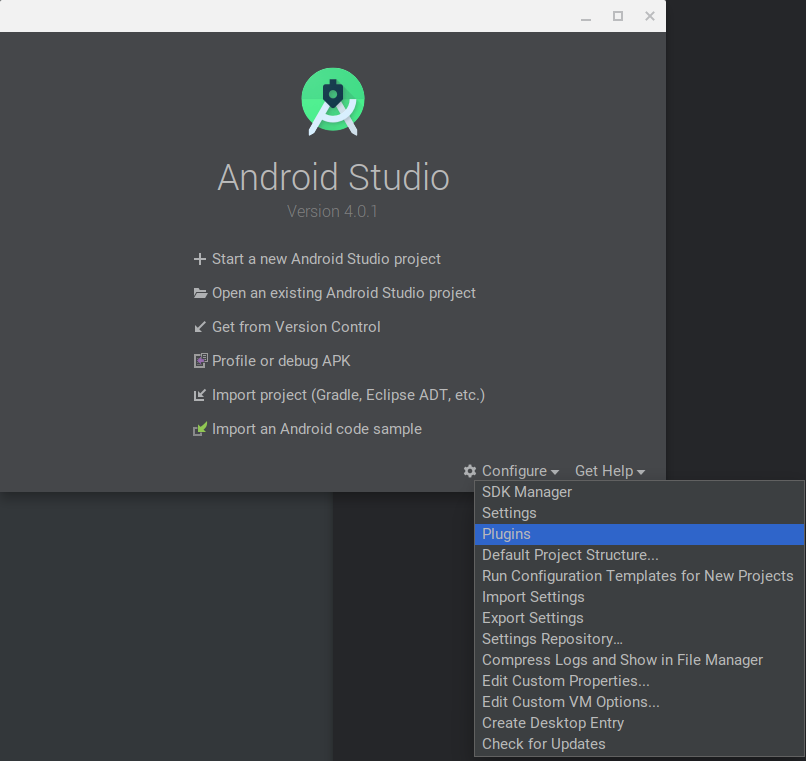Open an existing Android Studio project
The width and height of the screenshot is (806, 761).
344,293
